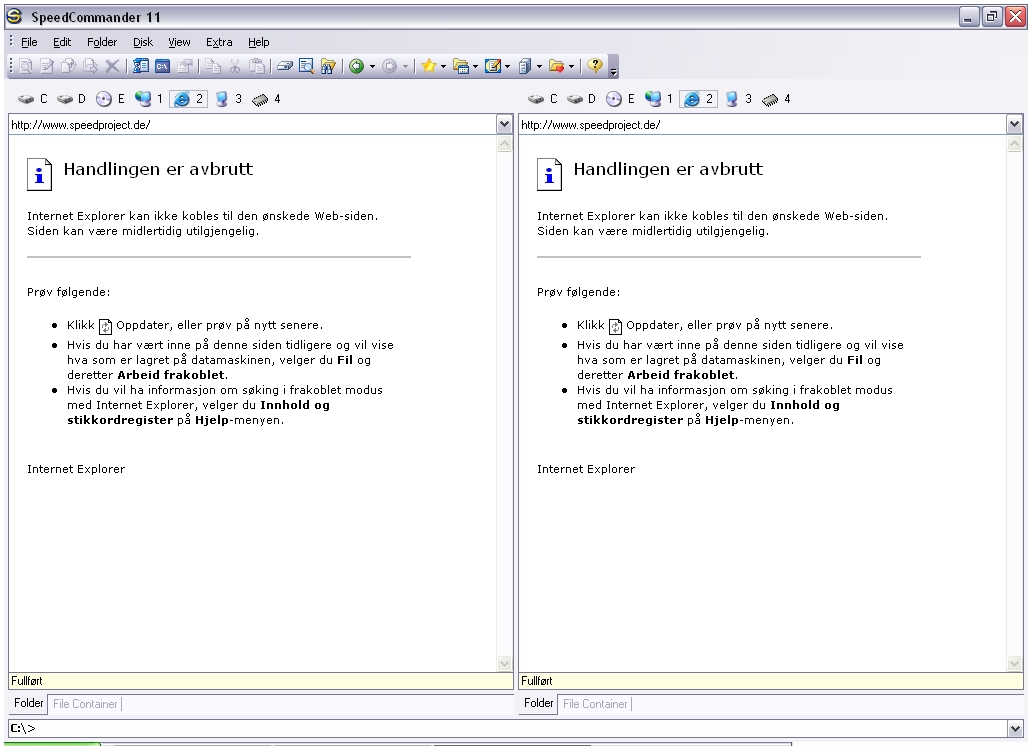The width and height of the screenshot is (1032, 746).
Task: Click the Move files toolbar icon
Action: point(91,66)
